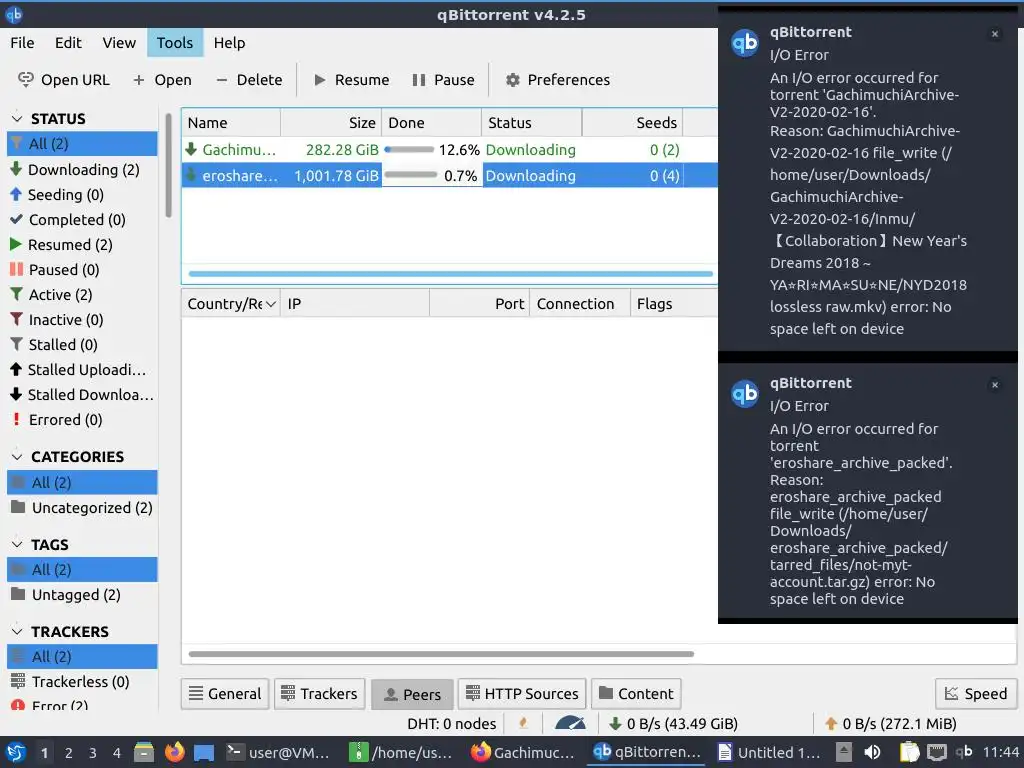The height and width of the screenshot is (768, 1024).
Task: Sort peers by IP column
Action: [x=355, y=304]
